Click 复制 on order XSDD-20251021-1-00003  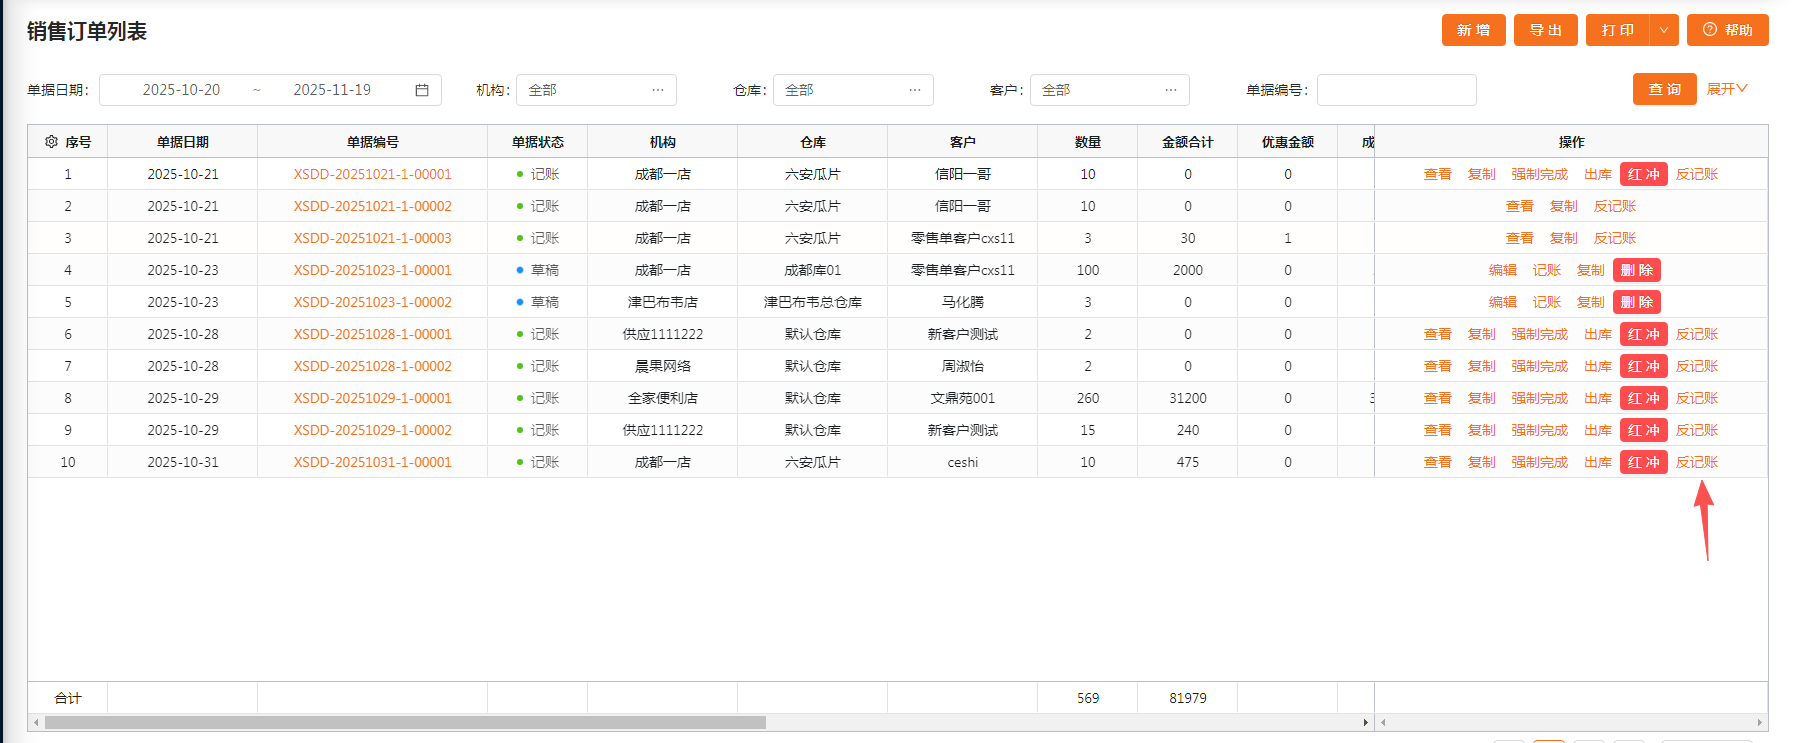(1564, 238)
